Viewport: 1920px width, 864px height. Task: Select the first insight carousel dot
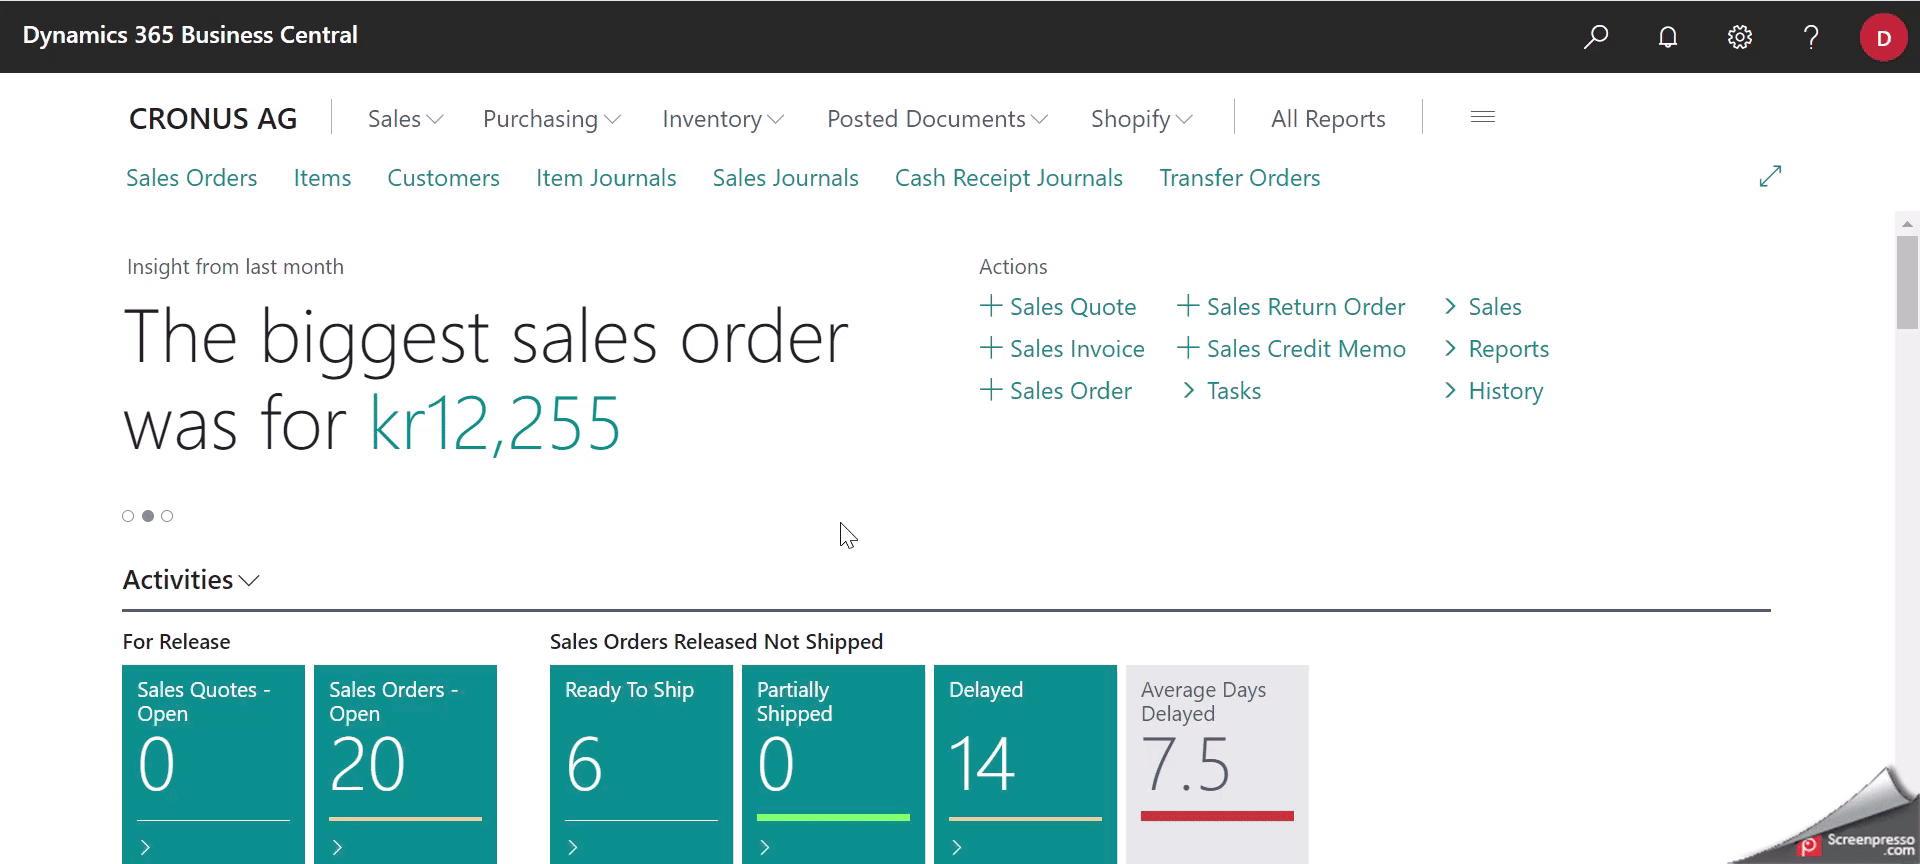128,516
